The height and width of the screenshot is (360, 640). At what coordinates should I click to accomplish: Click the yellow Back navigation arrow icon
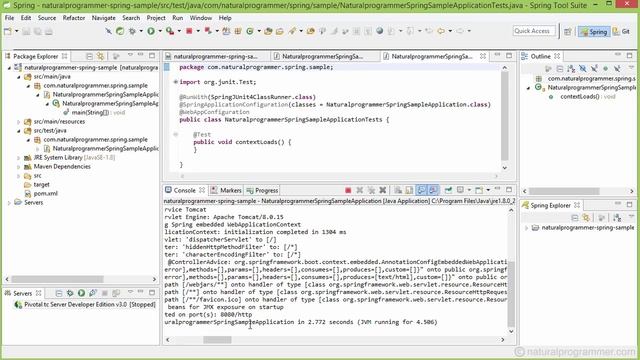coord(441,31)
